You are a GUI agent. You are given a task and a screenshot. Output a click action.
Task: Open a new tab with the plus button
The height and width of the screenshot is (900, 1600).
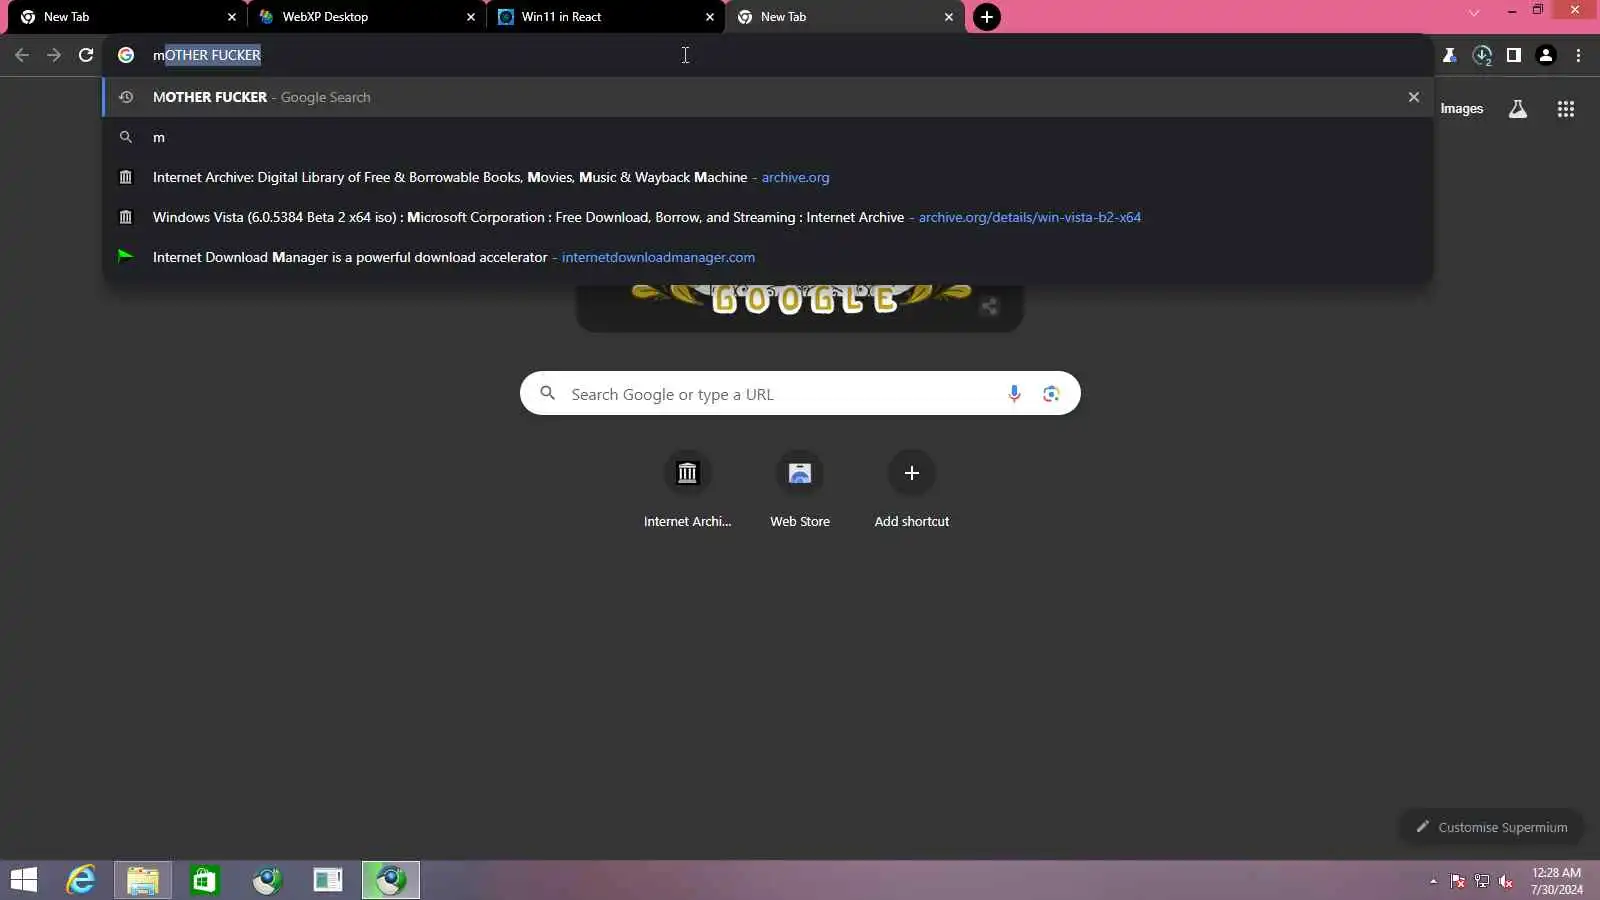point(987,17)
